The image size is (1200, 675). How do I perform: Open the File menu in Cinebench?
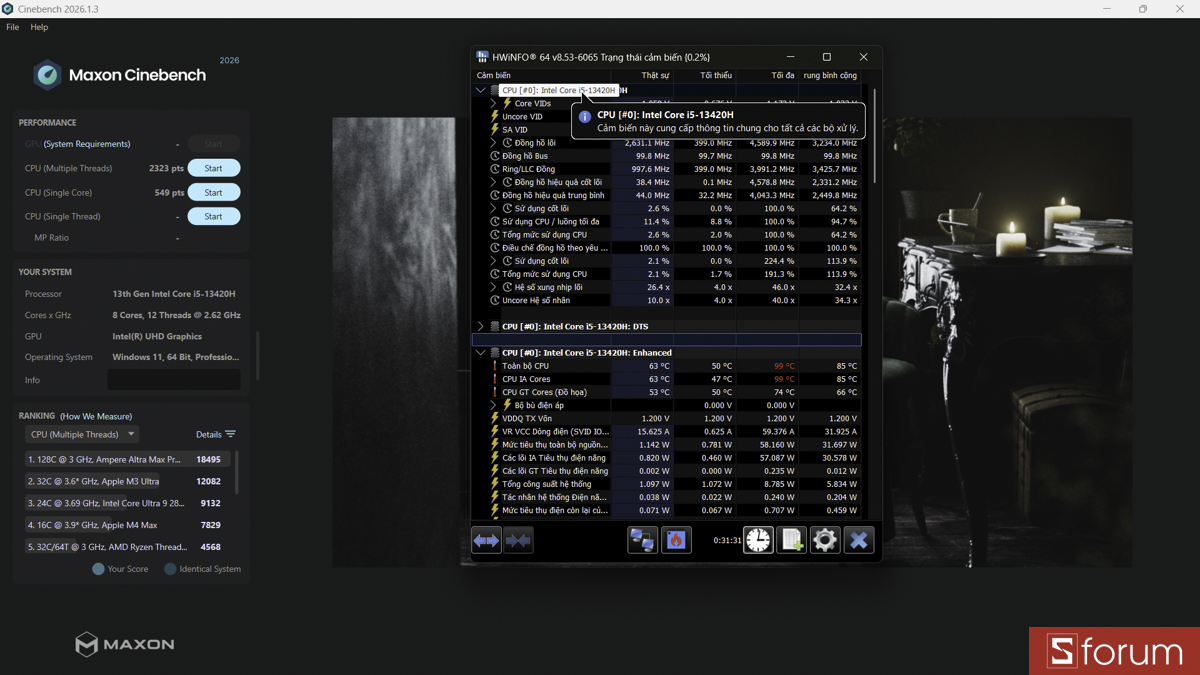(12, 27)
